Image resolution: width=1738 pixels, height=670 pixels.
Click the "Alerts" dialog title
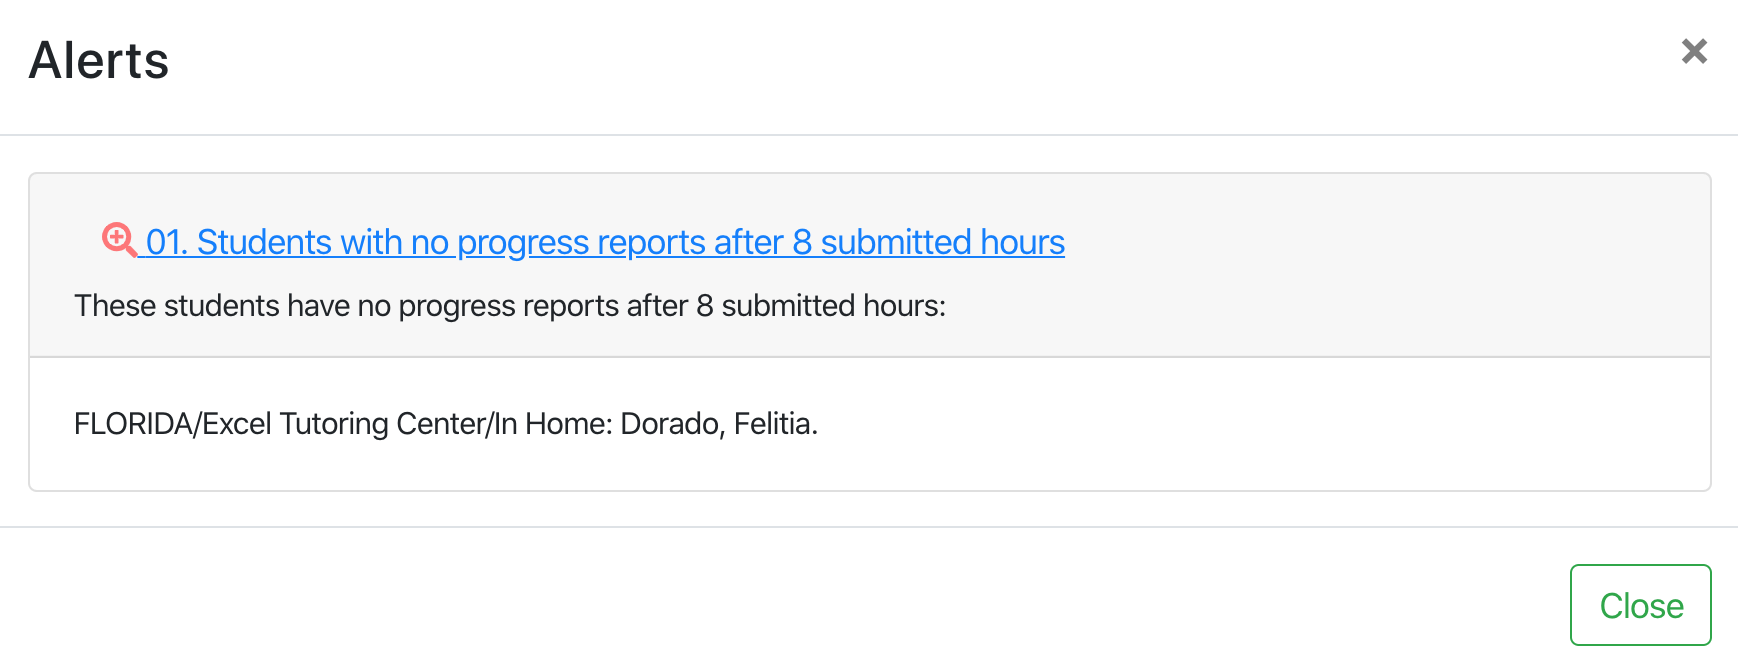pos(99,60)
